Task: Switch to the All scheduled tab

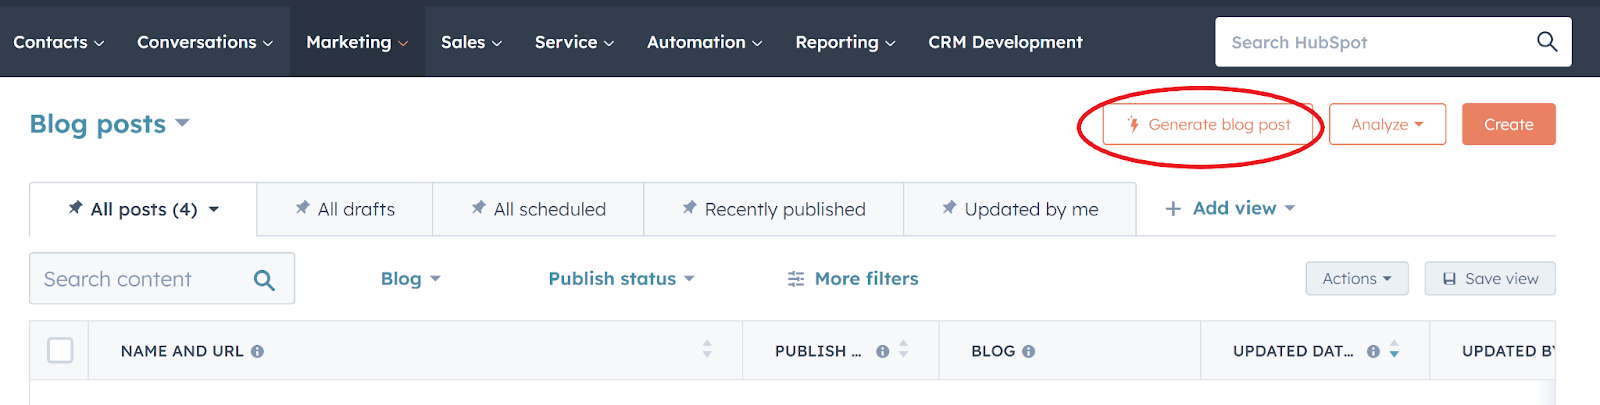Action: (x=538, y=209)
